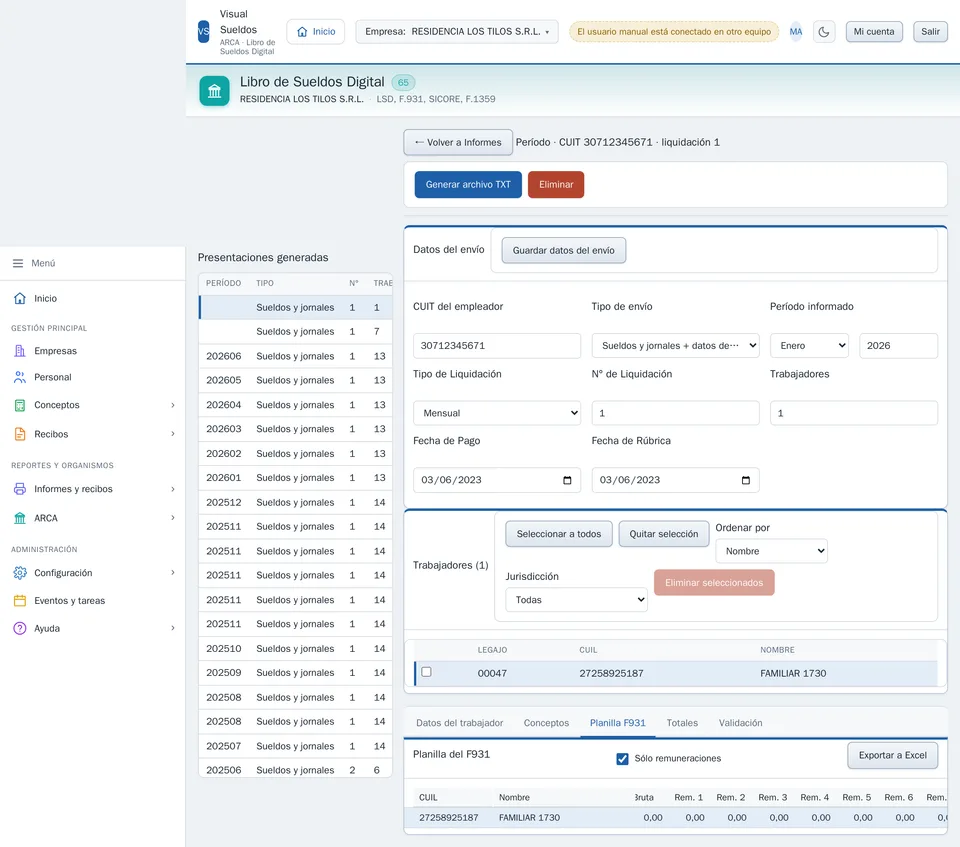
Task: Open the Jurisdicción Todas dropdown
Action: [576, 600]
